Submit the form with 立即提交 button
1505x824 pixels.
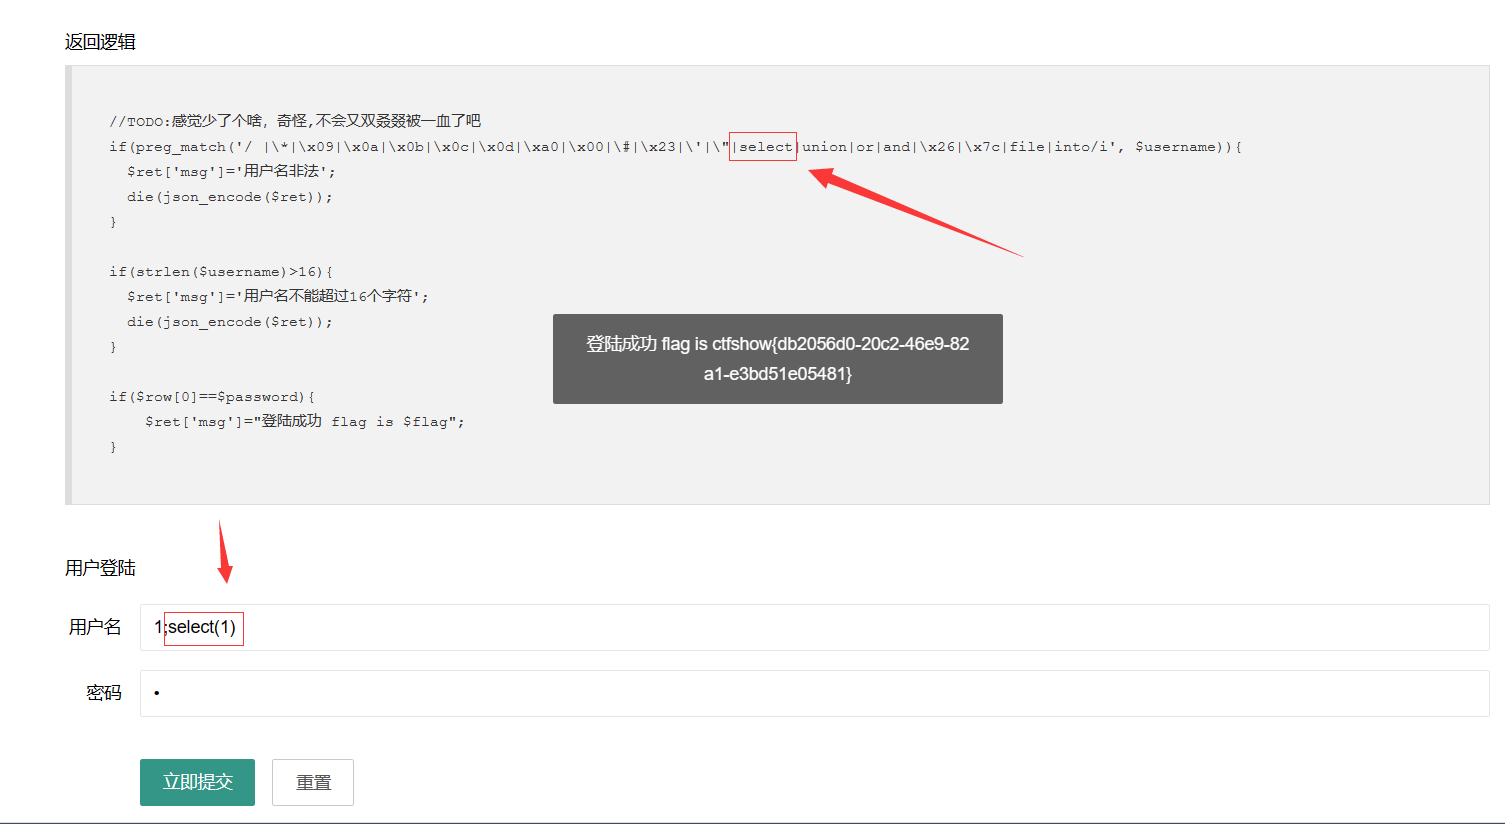pyautogui.click(x=197, y=782)
